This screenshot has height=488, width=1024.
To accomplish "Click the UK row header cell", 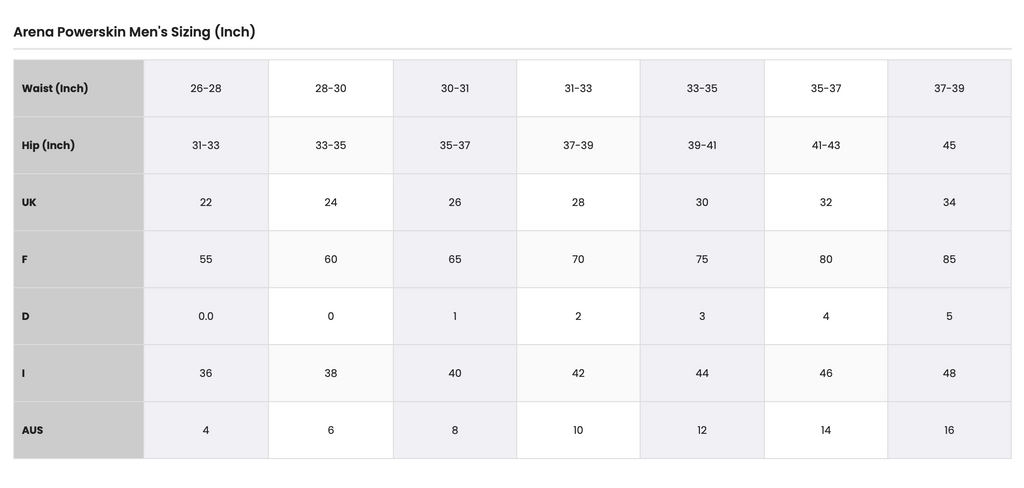I will (x=78, y=202).
